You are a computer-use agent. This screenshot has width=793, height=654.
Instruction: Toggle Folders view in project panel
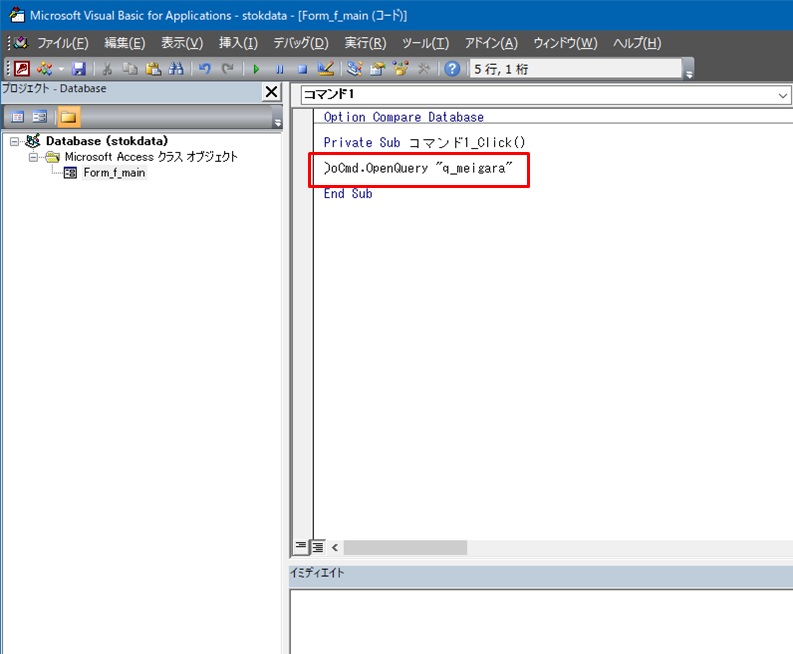[x=68, y=117]
